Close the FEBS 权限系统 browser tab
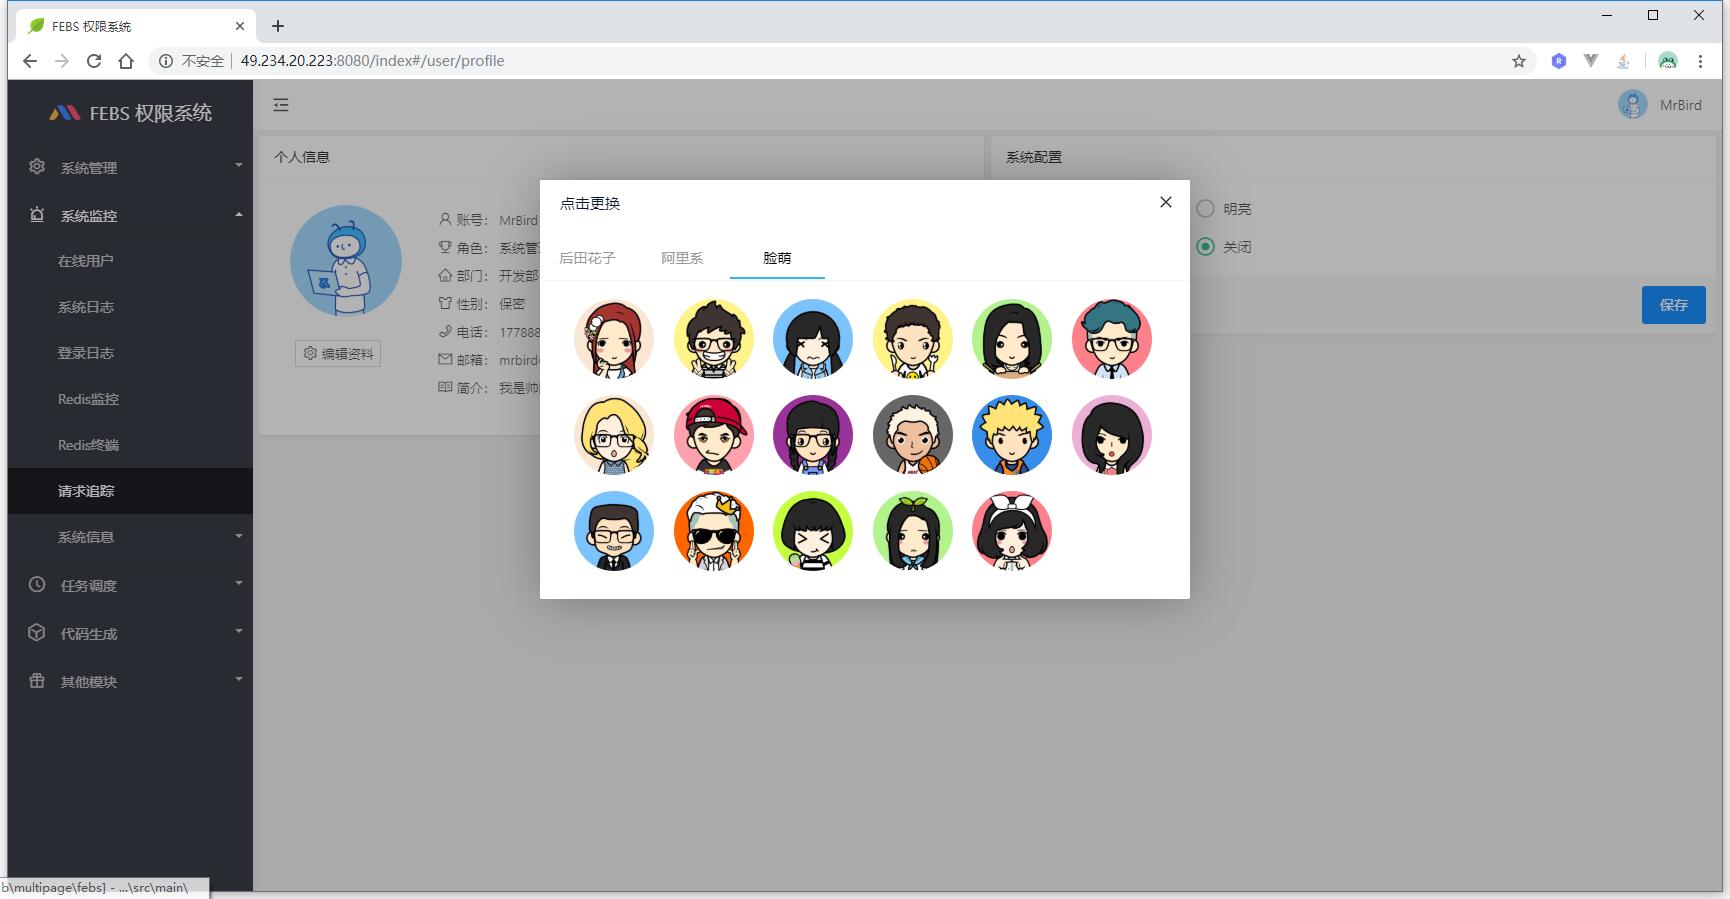The width and height of the screenshot is (1730, 899). click(x=241, y=26)
